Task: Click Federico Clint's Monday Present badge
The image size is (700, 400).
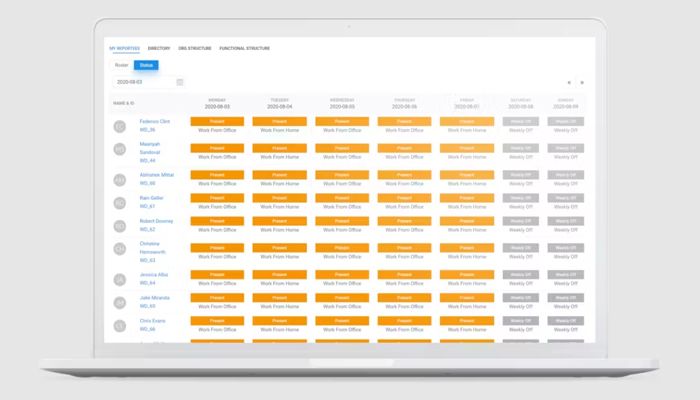Action: click(217, 121)
